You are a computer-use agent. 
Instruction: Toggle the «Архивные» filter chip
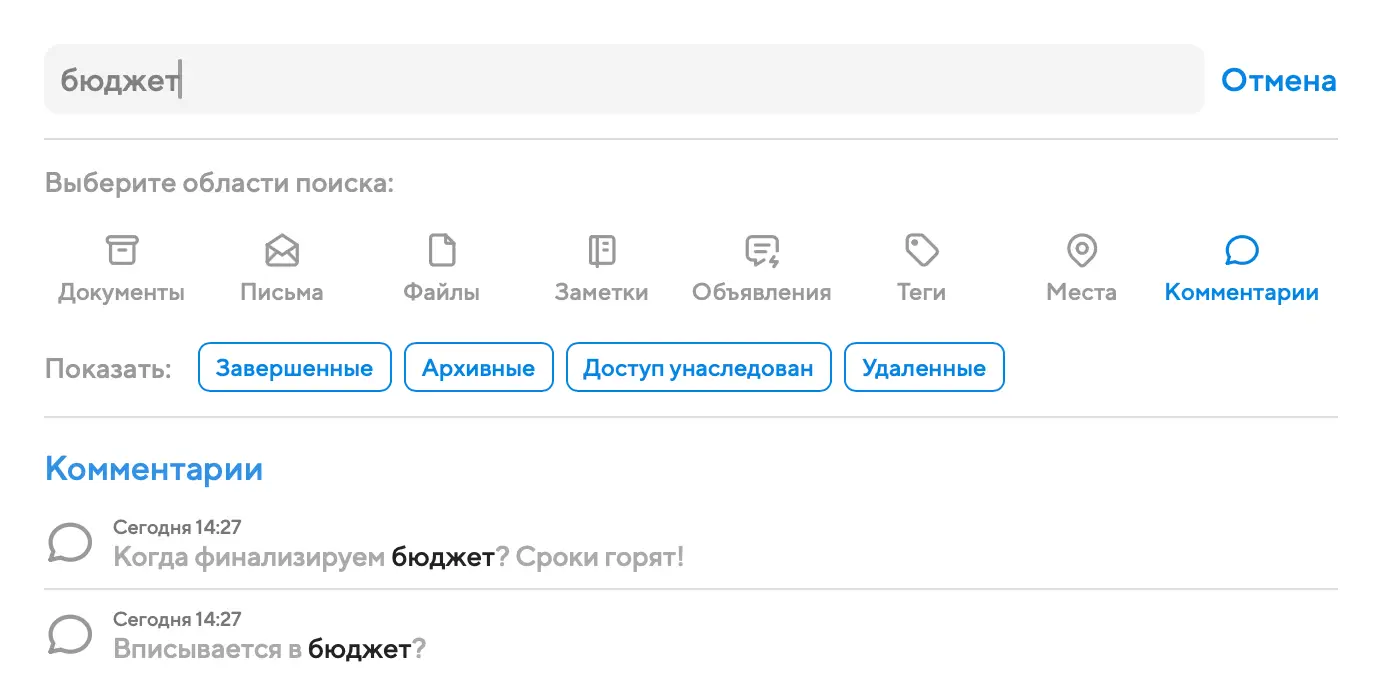point(478,368)
